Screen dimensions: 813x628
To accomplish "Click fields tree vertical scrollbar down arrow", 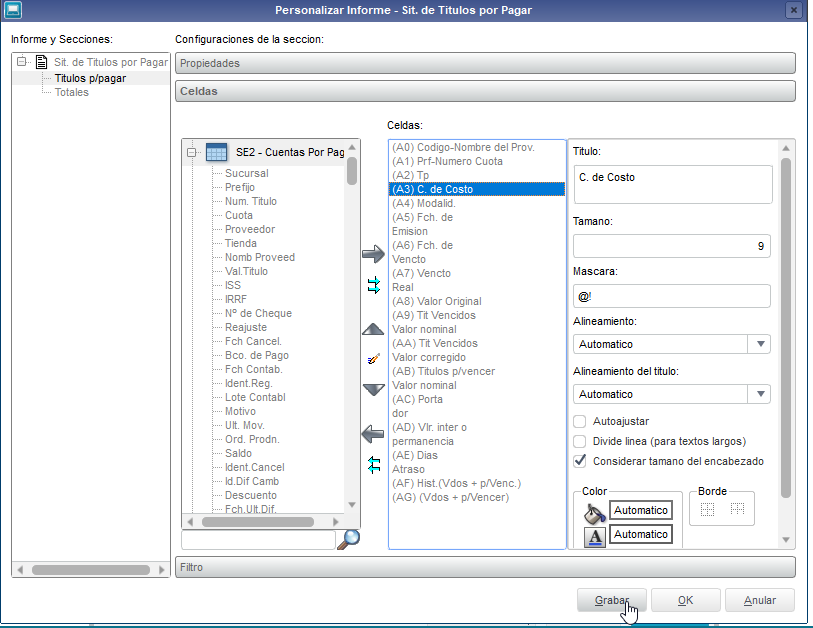I will [352, 505].
